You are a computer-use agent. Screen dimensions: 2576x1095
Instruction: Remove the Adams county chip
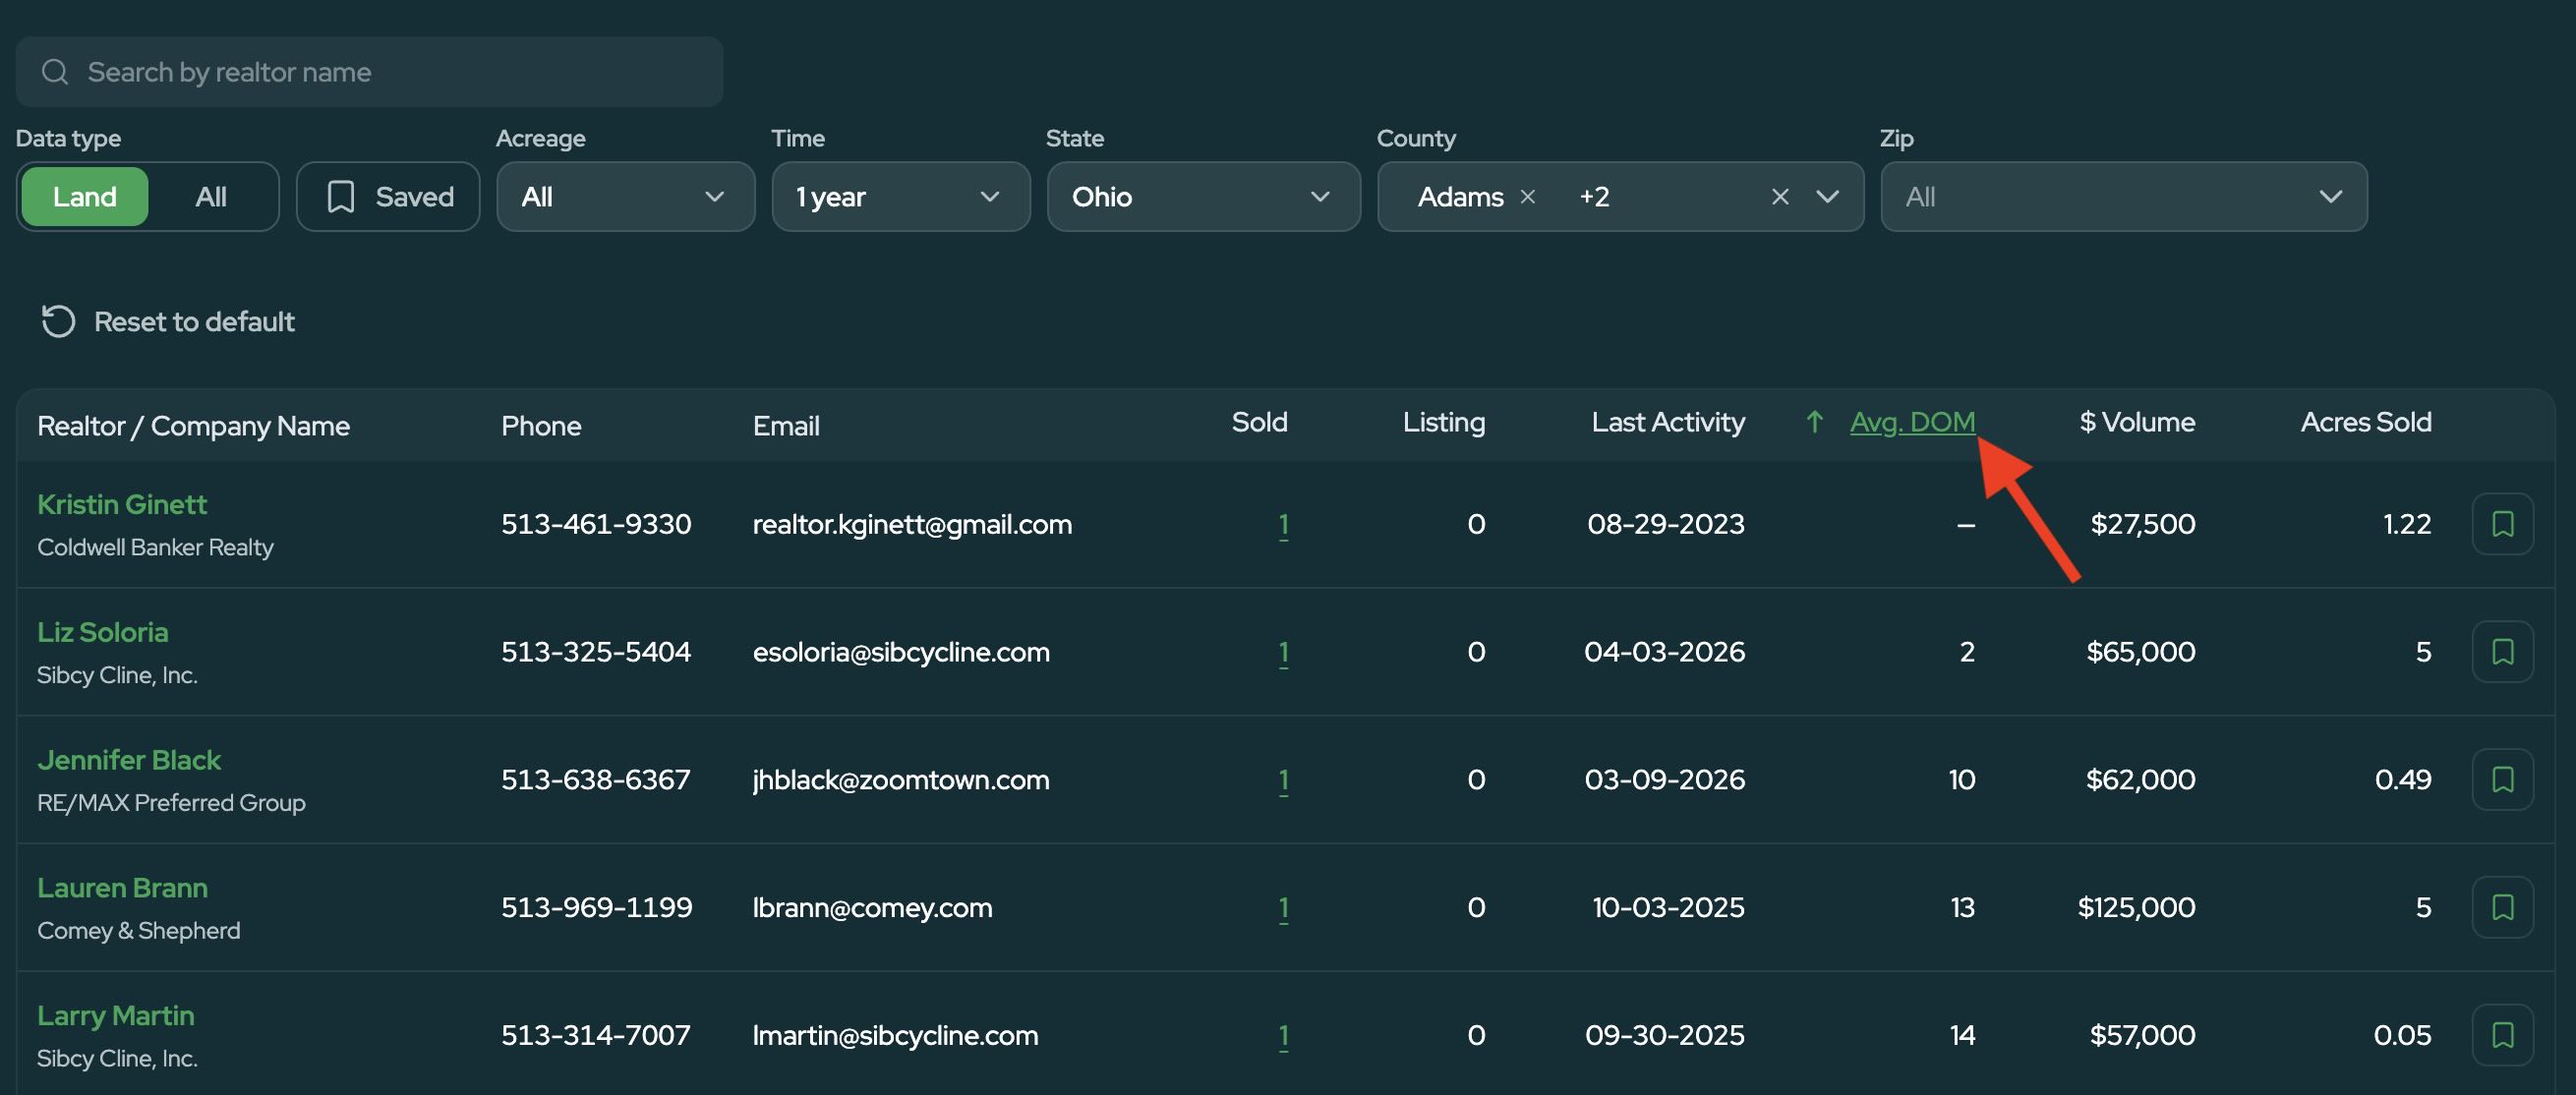pos(1527,197)
